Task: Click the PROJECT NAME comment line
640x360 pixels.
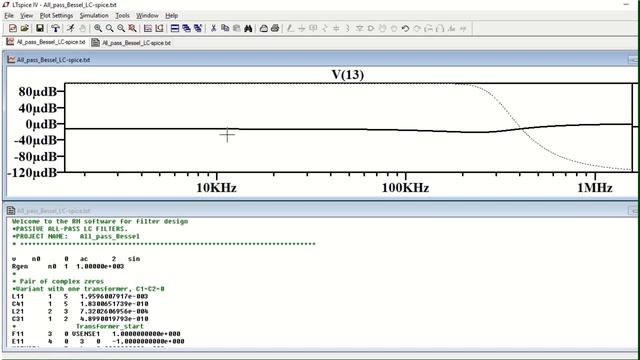Action: (76, 236)
